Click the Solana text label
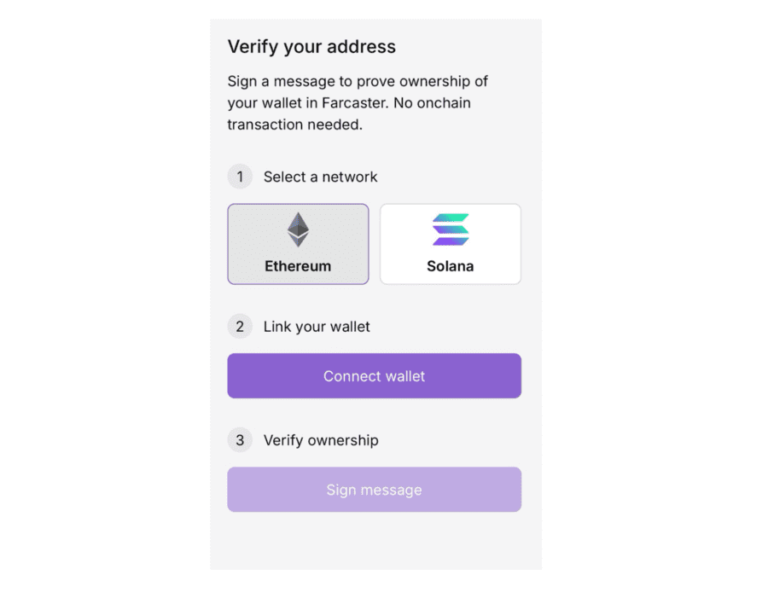 [450, 267]
